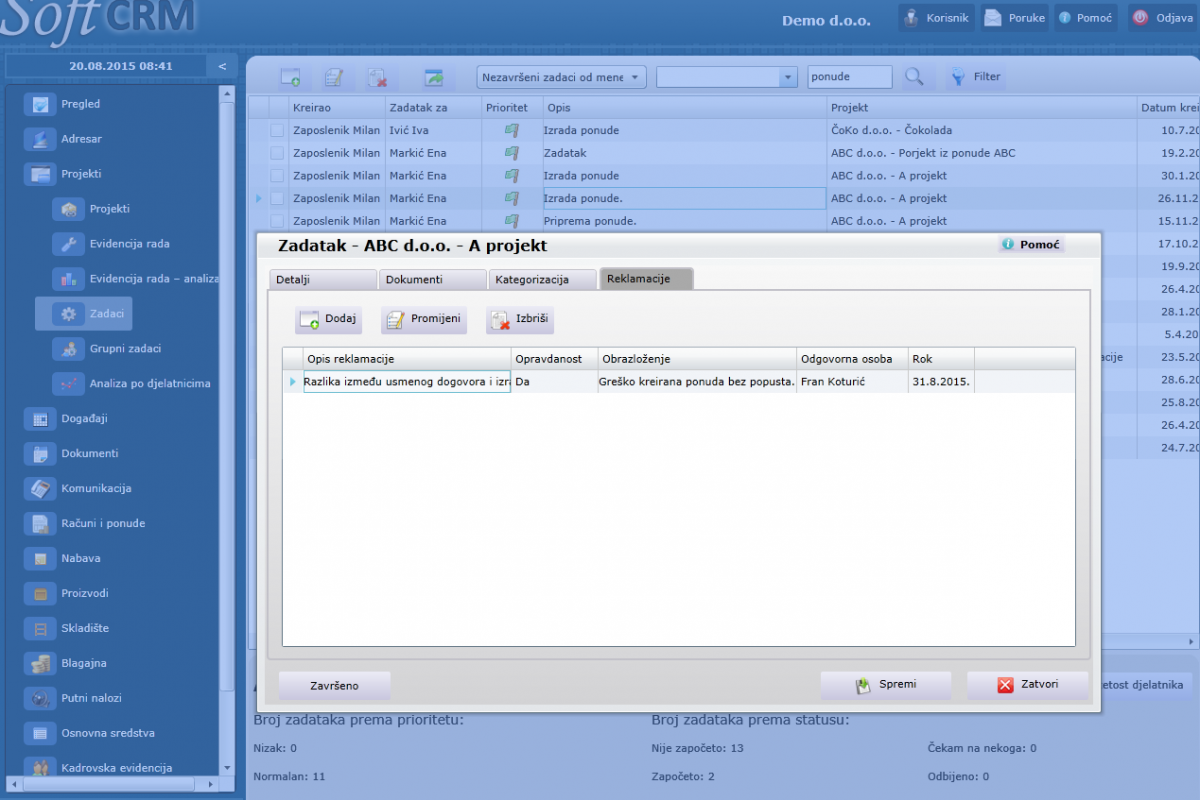
Task: Click Odjava to log out
Action: [1163, 18]
